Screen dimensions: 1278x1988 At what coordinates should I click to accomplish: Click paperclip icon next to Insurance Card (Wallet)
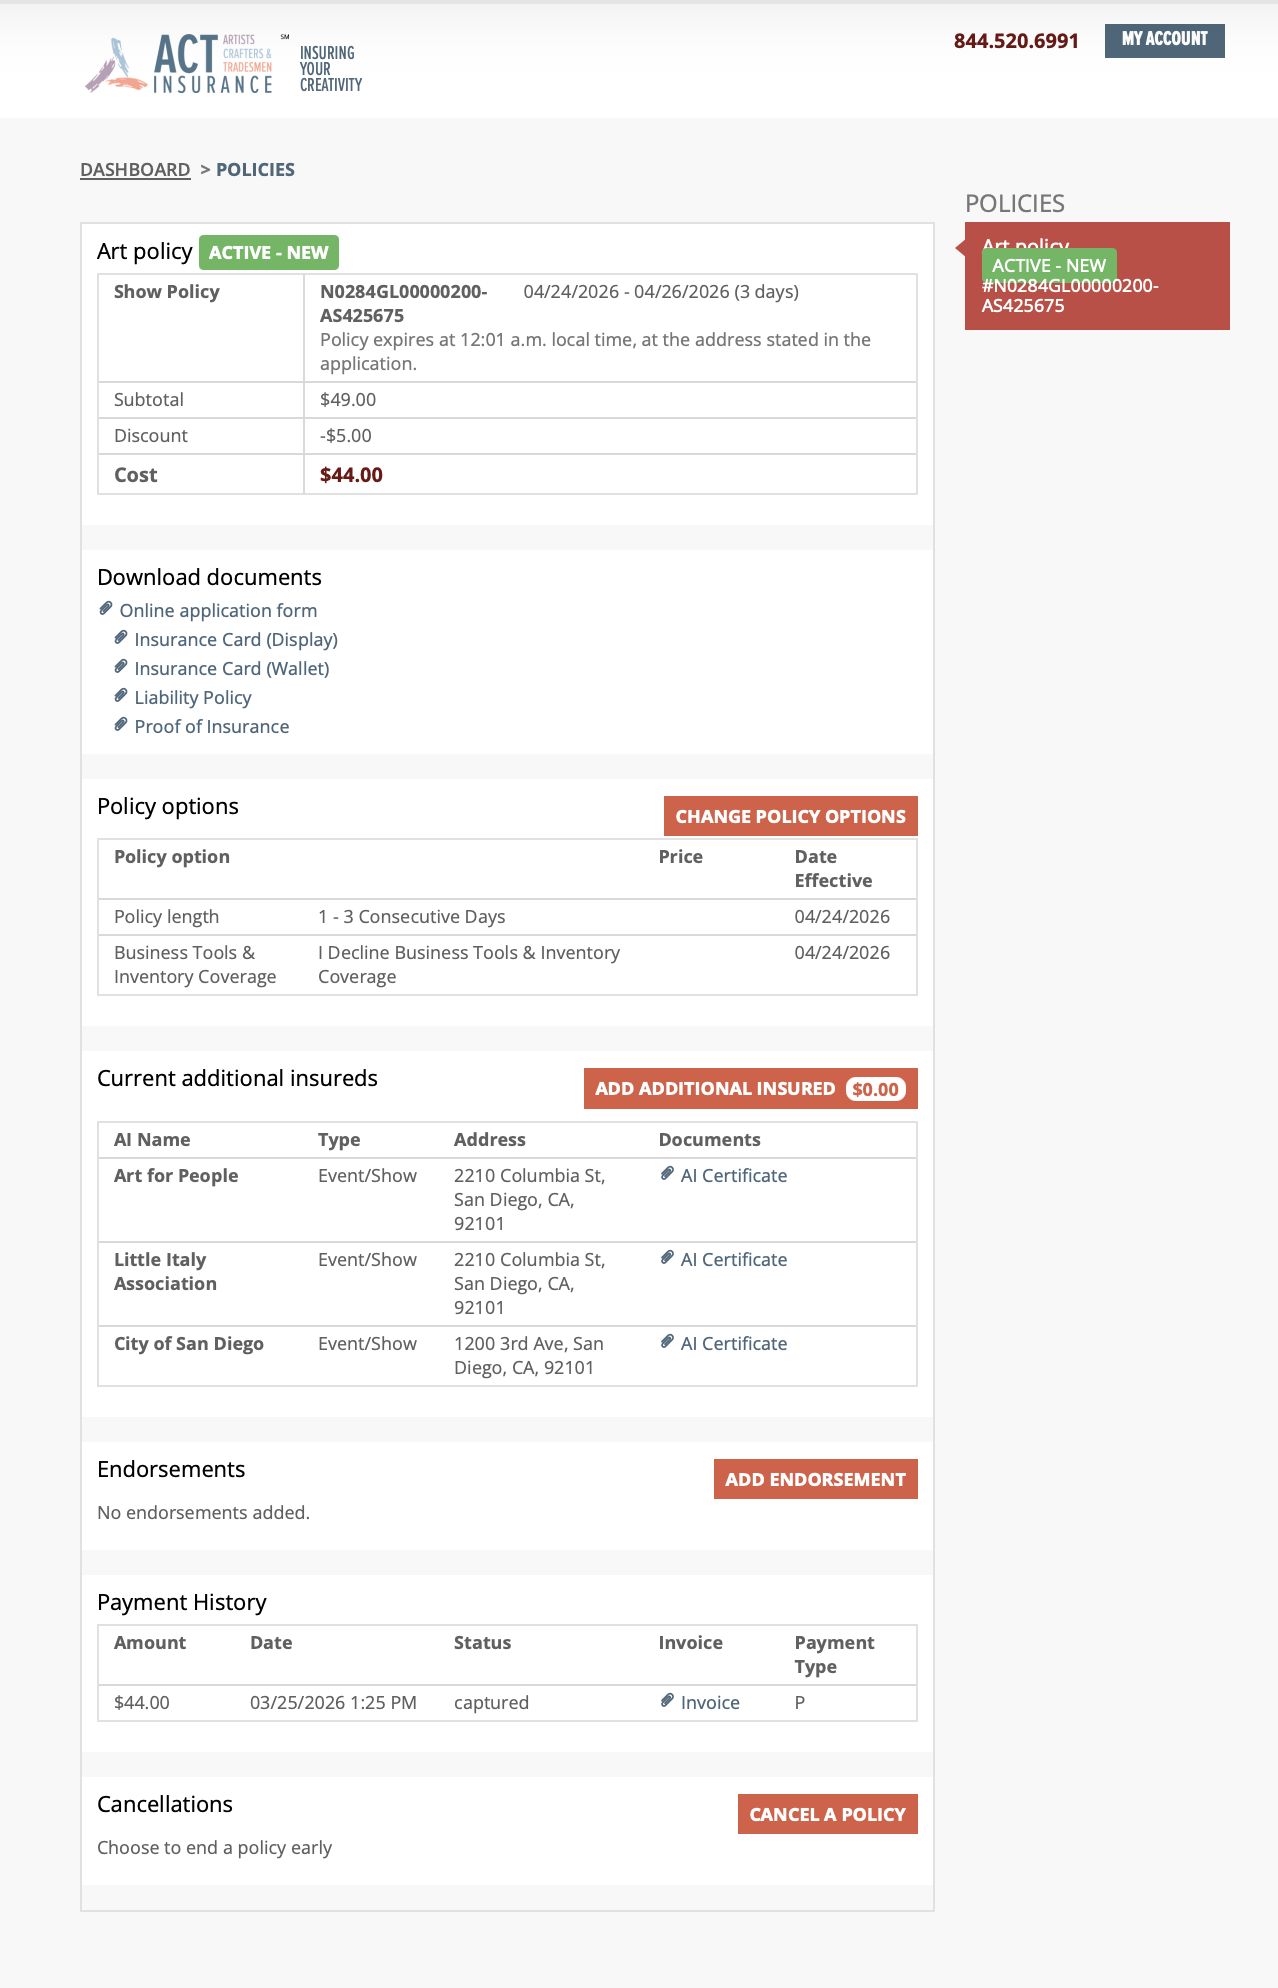click(121, 667)
